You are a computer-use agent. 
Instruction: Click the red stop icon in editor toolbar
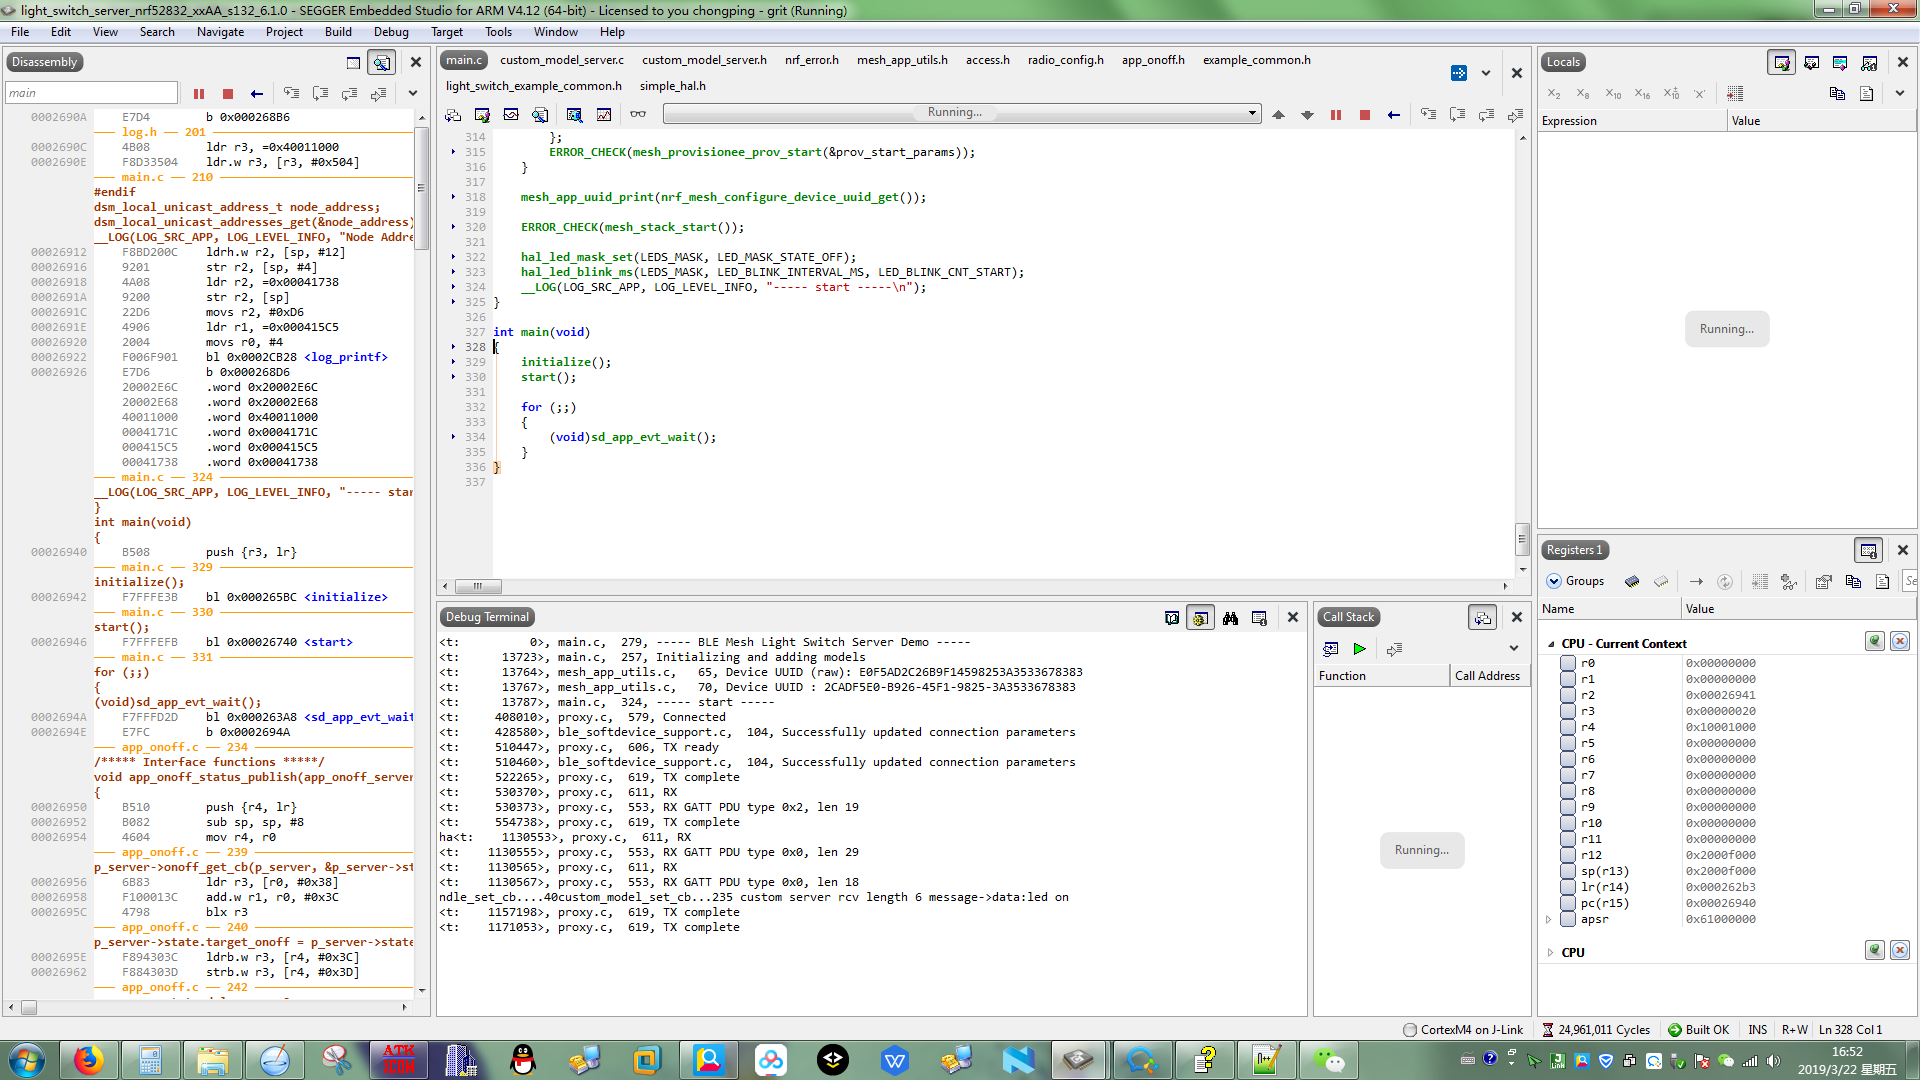point(1365,115)
